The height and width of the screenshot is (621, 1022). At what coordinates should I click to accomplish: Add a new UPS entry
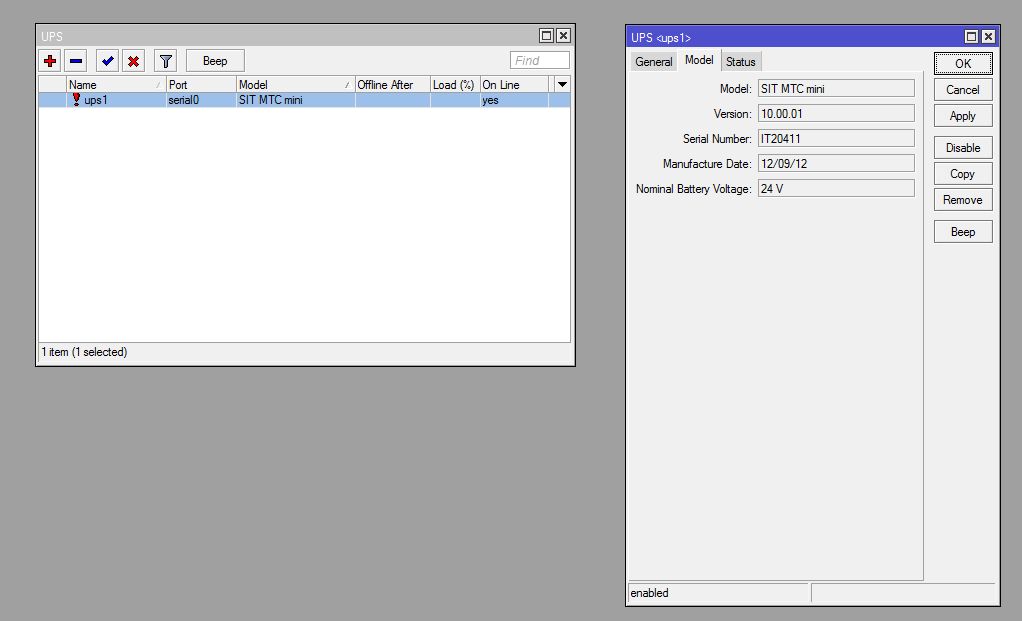(x=48, y=60)
